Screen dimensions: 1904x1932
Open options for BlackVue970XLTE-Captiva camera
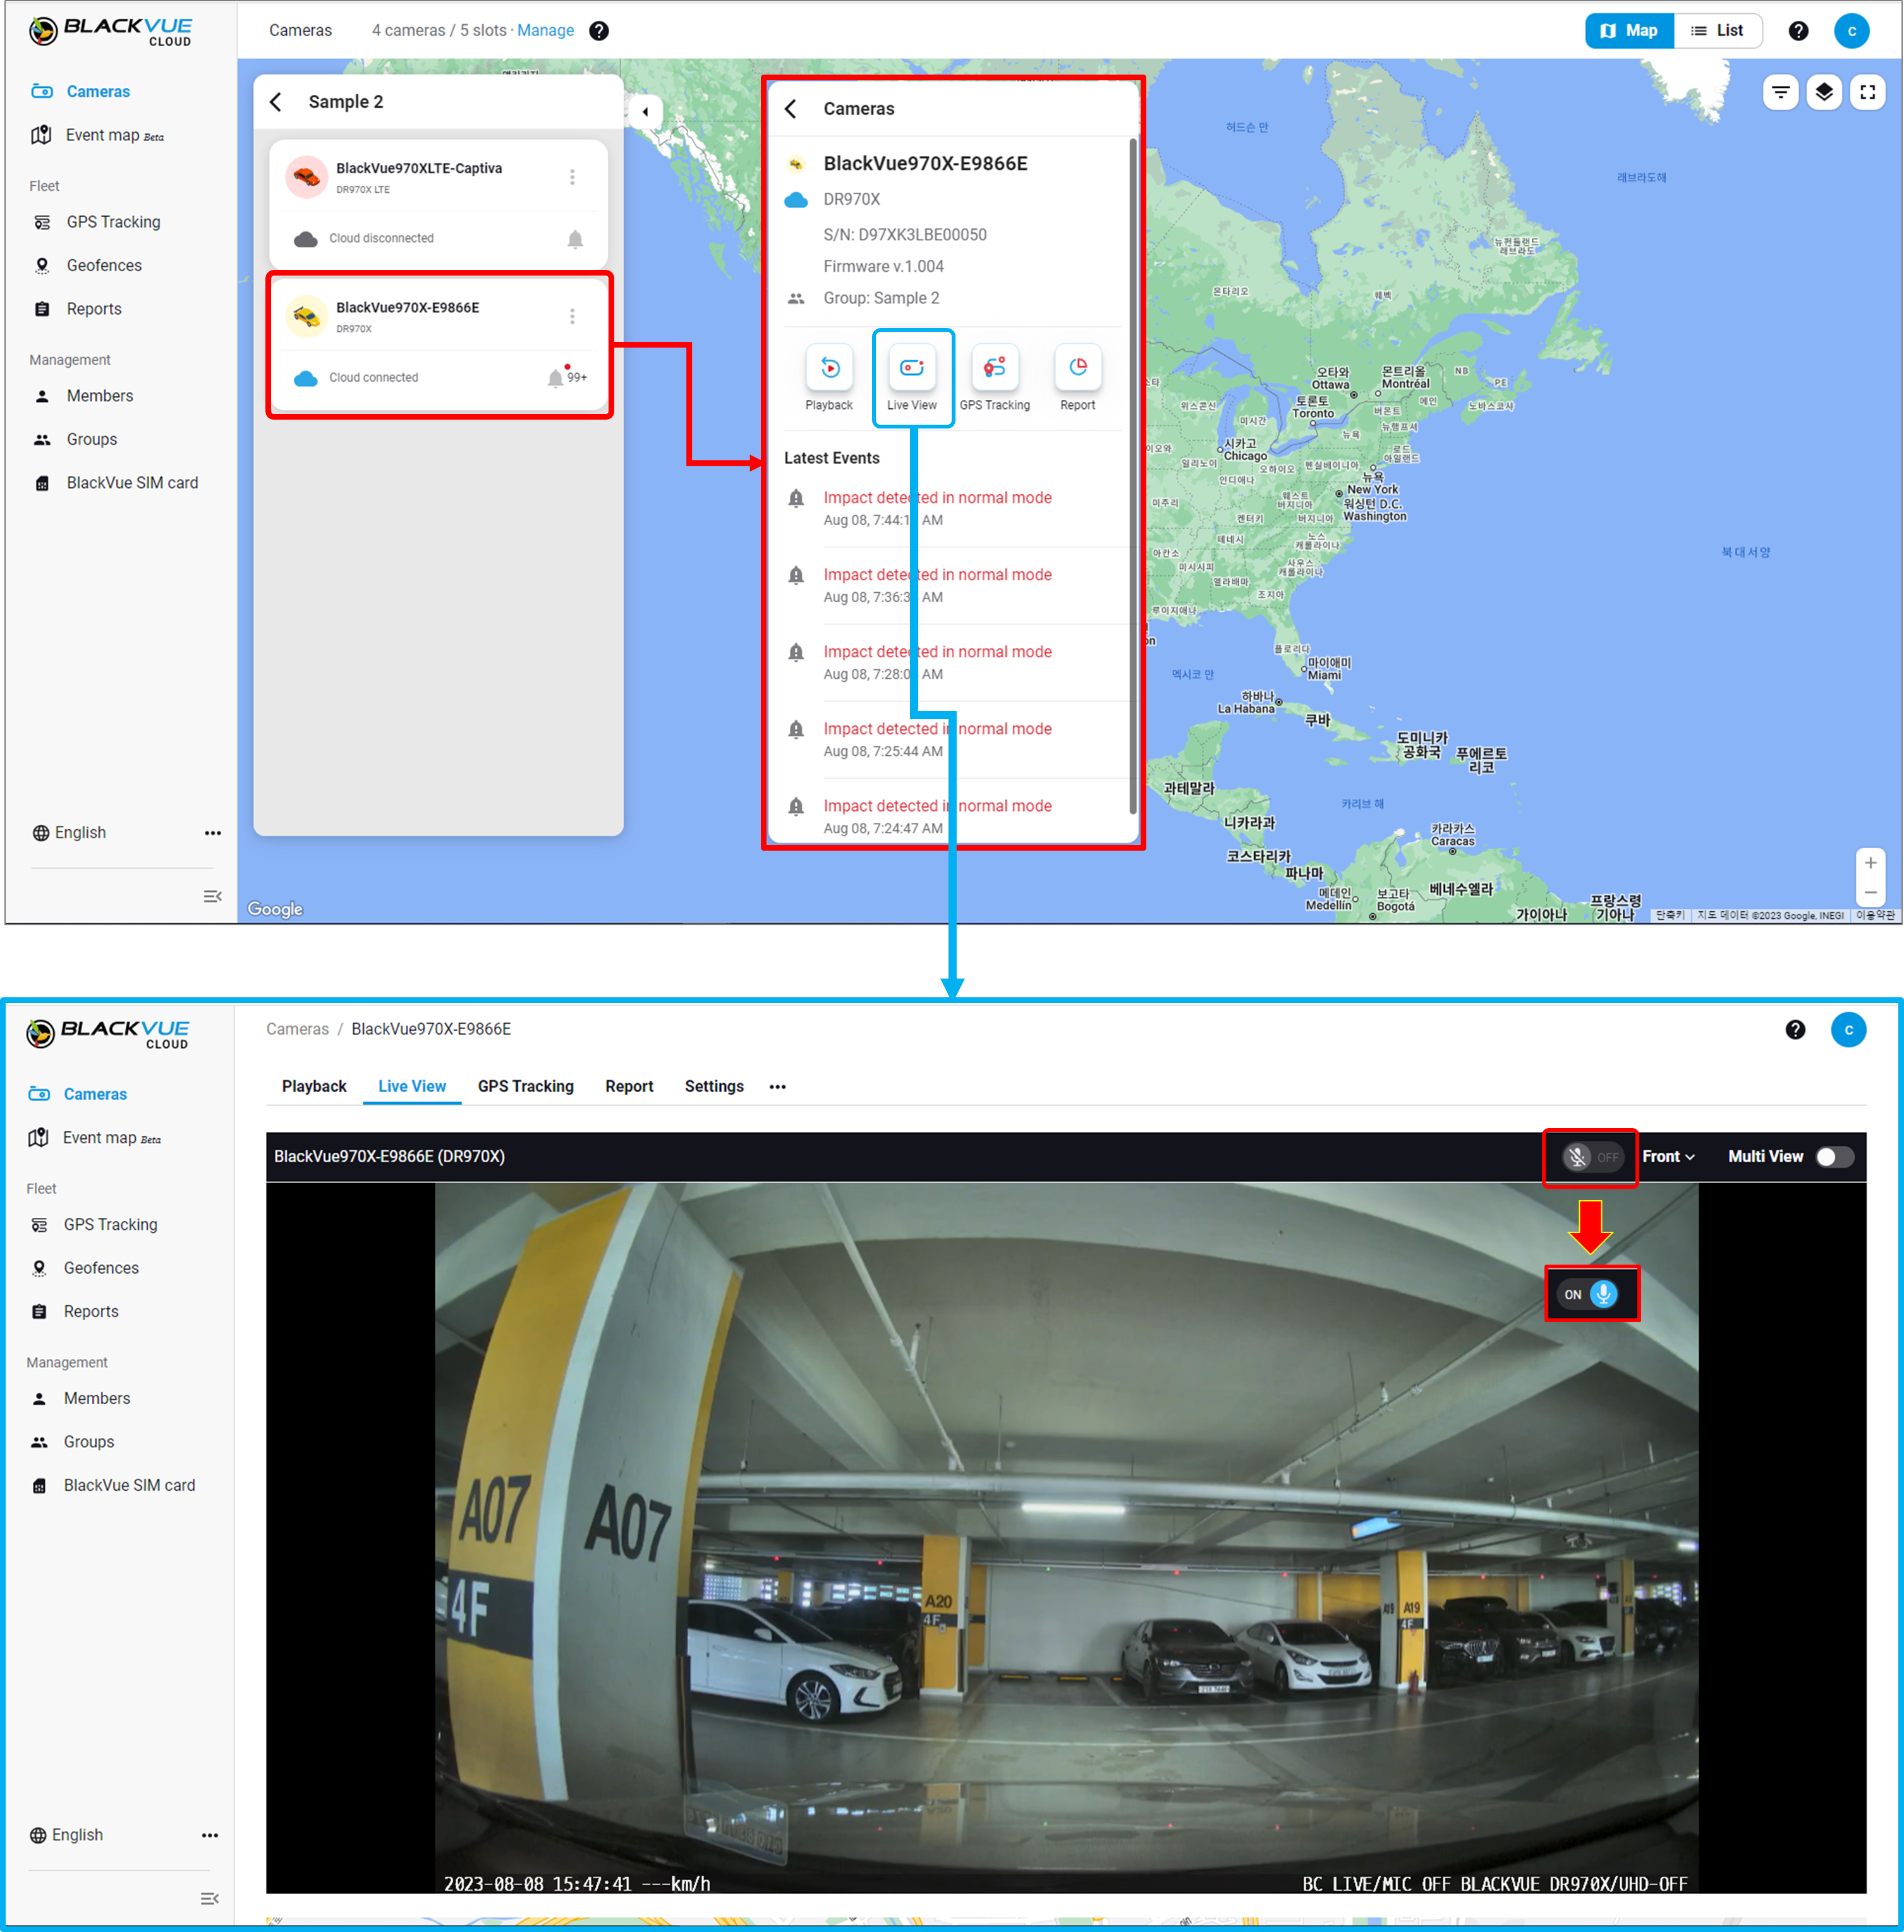[x=572, y=177]
